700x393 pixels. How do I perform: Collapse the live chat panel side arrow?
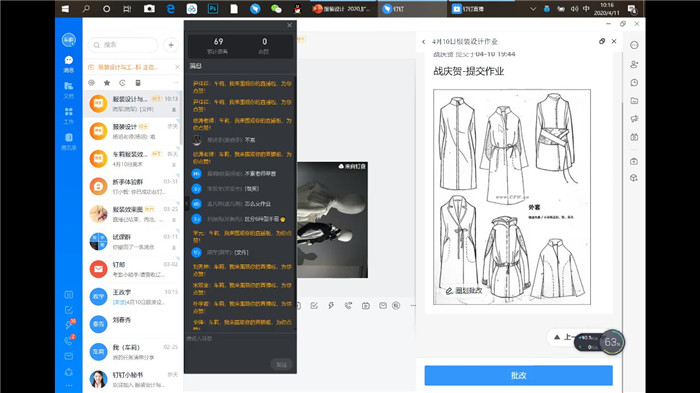point(187,204)
